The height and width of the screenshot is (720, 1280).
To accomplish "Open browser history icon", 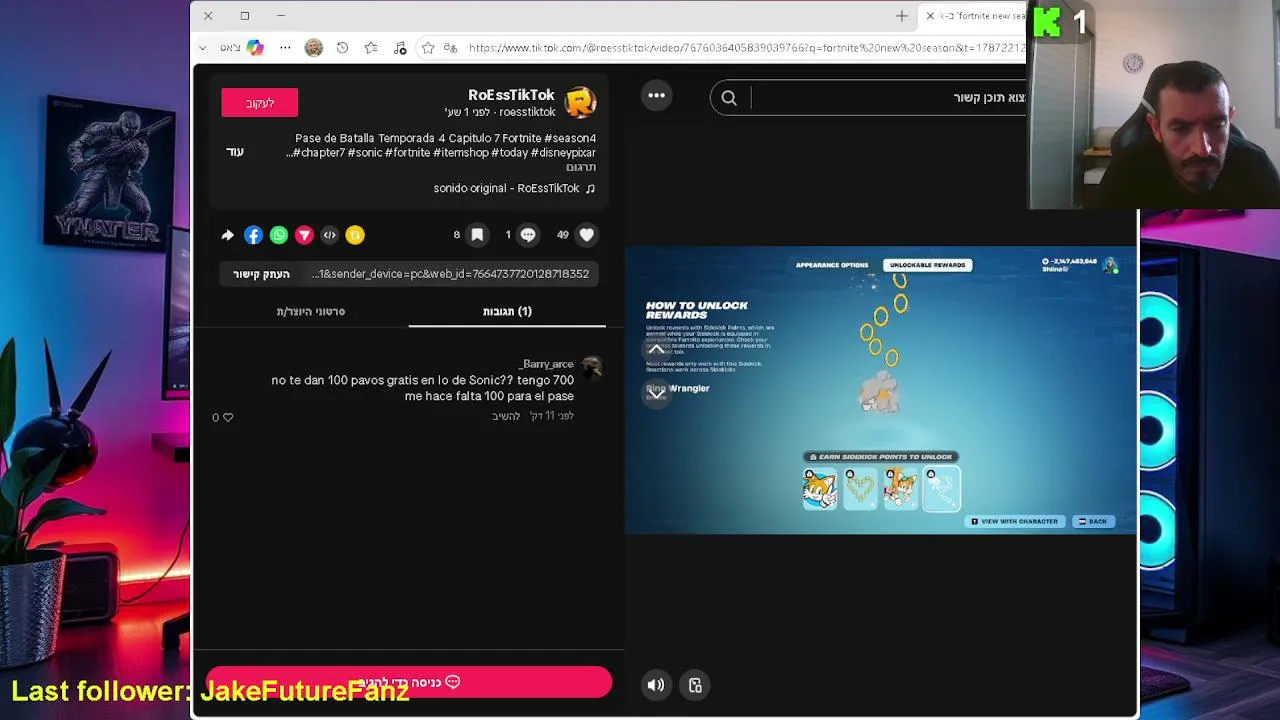I will coord(342,48).
